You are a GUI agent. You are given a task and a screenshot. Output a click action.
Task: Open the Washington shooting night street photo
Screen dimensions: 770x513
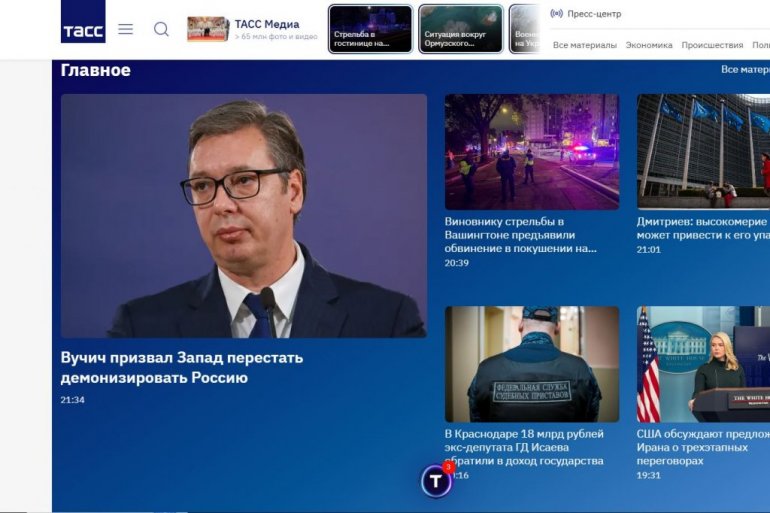[531, 151]
